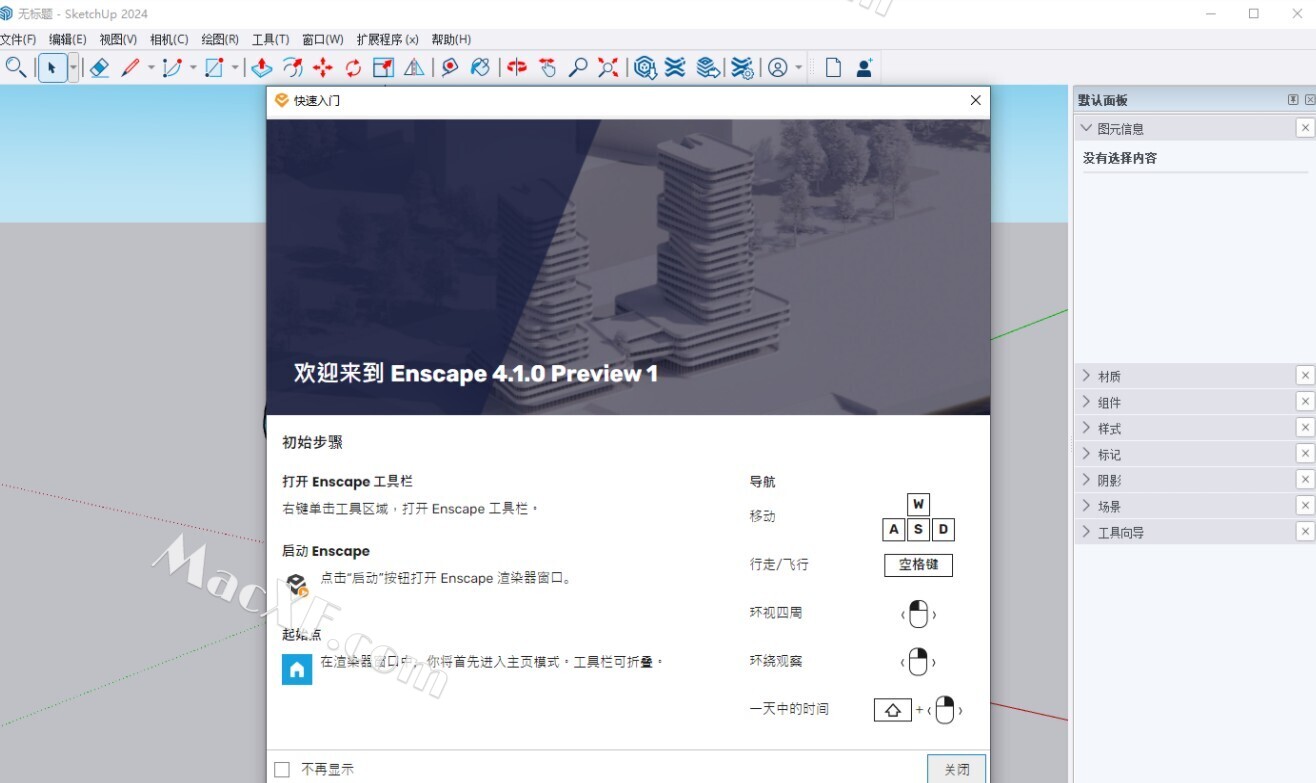This screenshot has height=783, width=1316.
Task: Choose the Line pencil tool
Action: point(130,67)
